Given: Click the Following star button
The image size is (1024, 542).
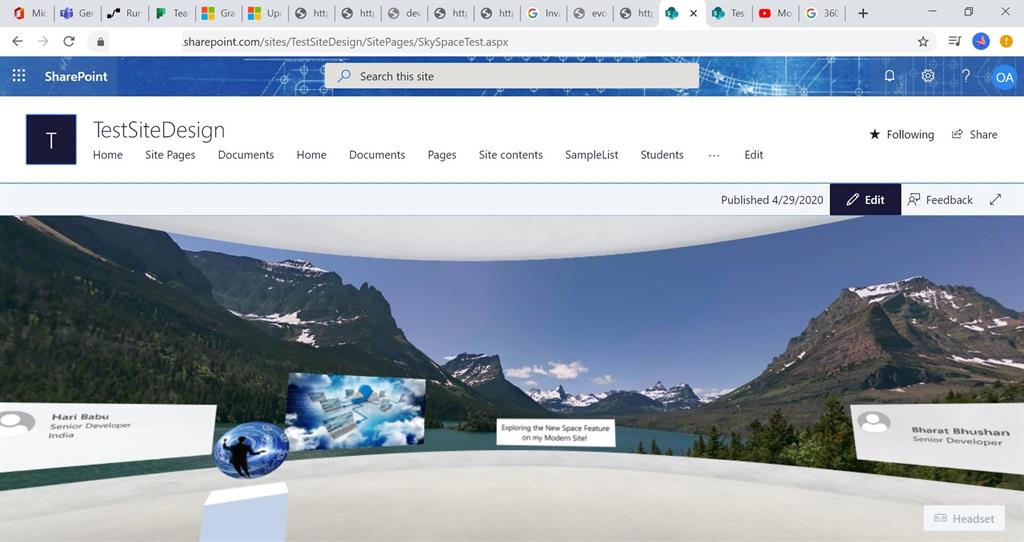Looking at the screenshot, I should click(902, 135).
